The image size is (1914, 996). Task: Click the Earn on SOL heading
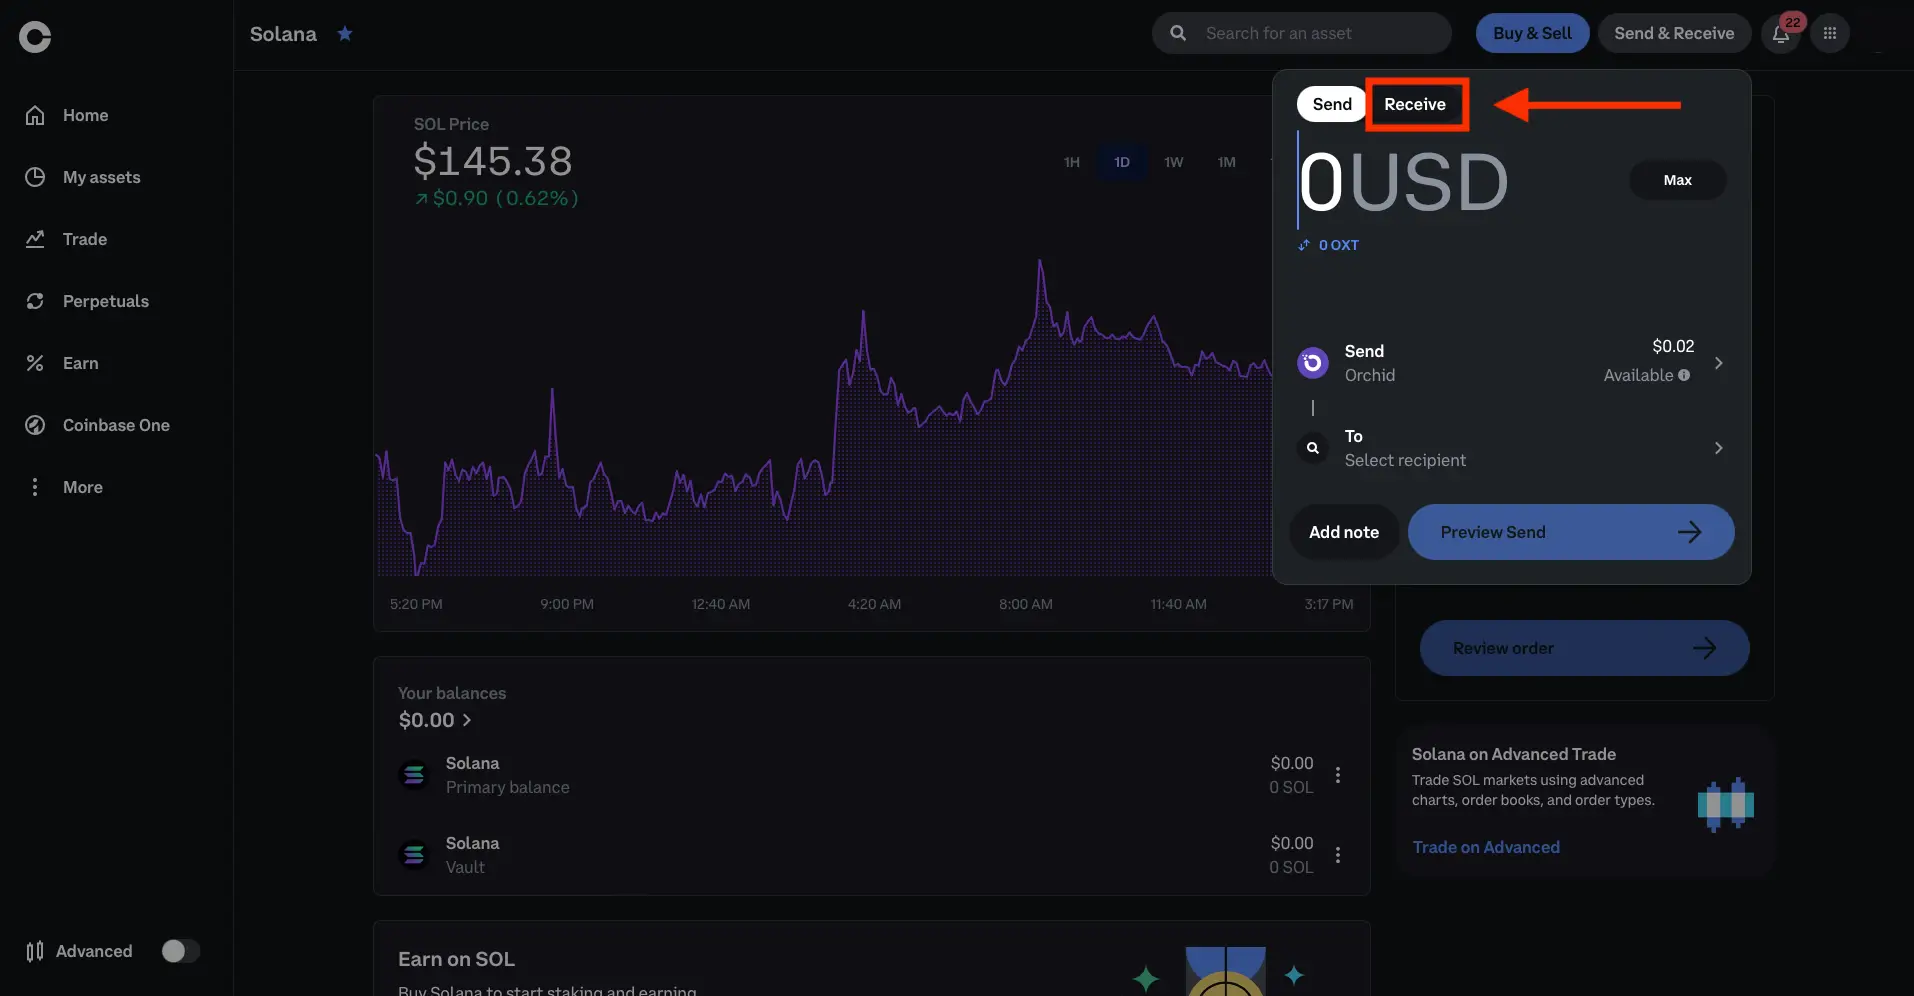(x=456, y=959)
